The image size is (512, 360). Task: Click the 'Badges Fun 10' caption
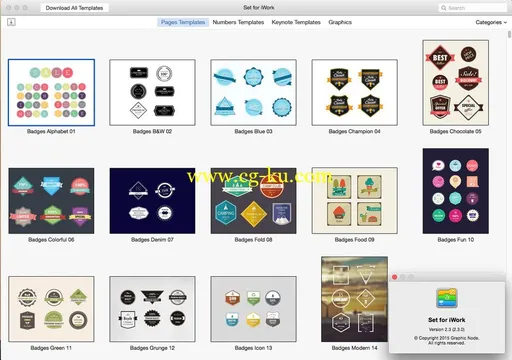click(x=456, y=240)
